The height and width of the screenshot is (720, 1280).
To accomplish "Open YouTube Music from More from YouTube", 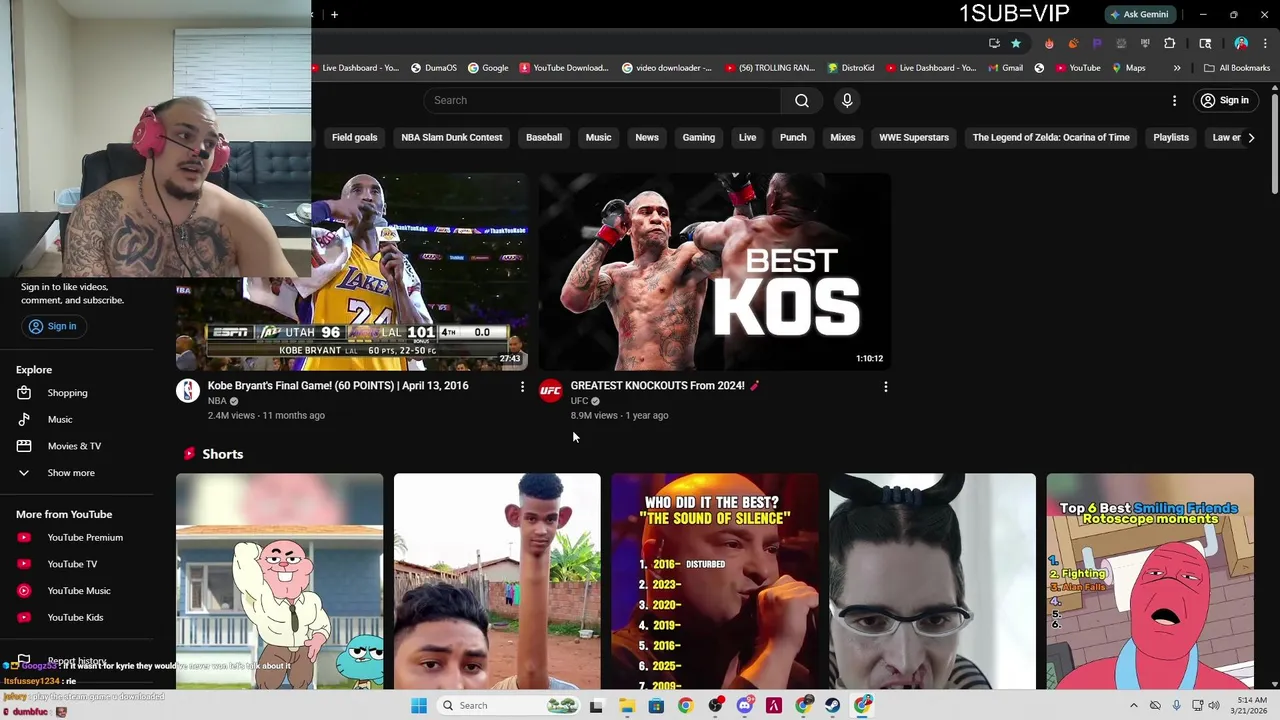I will (79, 591).
